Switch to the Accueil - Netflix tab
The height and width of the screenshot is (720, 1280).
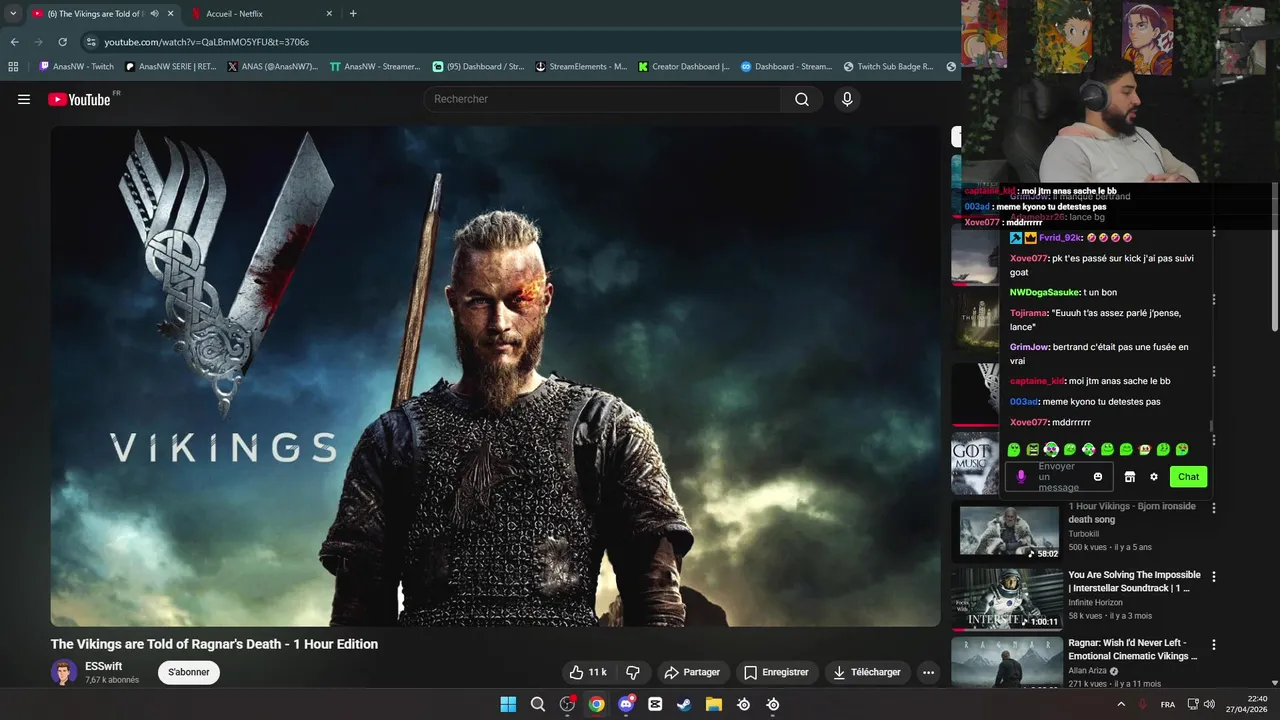(x=263, y=13)
